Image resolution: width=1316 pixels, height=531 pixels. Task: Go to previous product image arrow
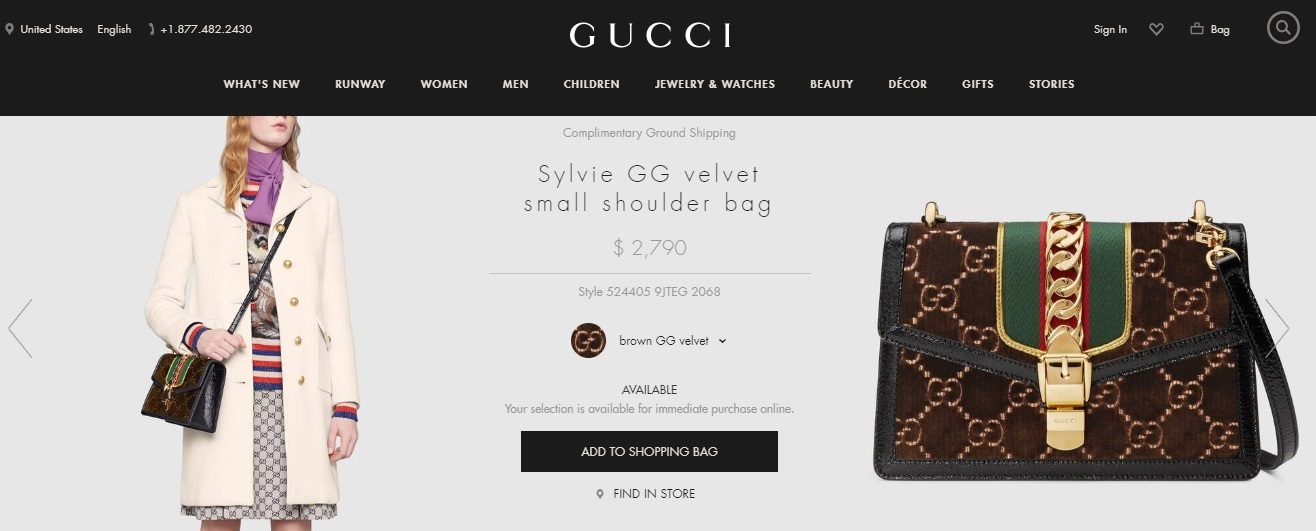[x=20, y=328]
